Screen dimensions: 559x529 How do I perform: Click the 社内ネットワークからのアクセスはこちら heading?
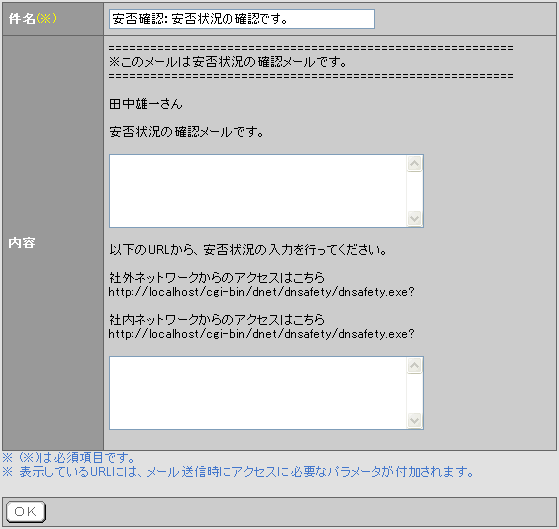coord(217,319)
